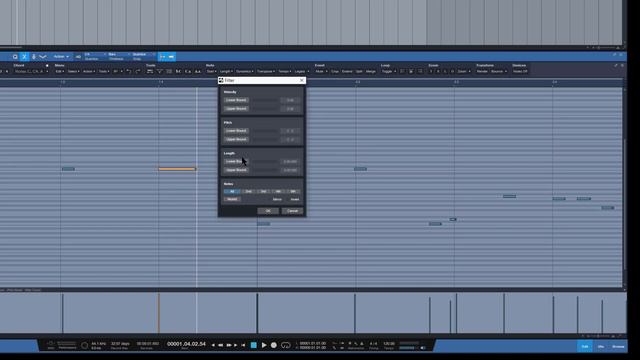Click the Record button in transport

[x=274, y=345]
